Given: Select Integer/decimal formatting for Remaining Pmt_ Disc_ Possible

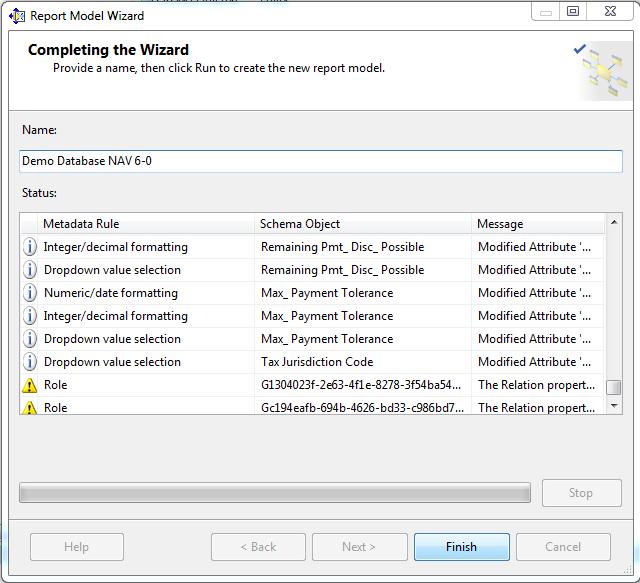Looking at the screenshot, I should click(x=116, y=247).
